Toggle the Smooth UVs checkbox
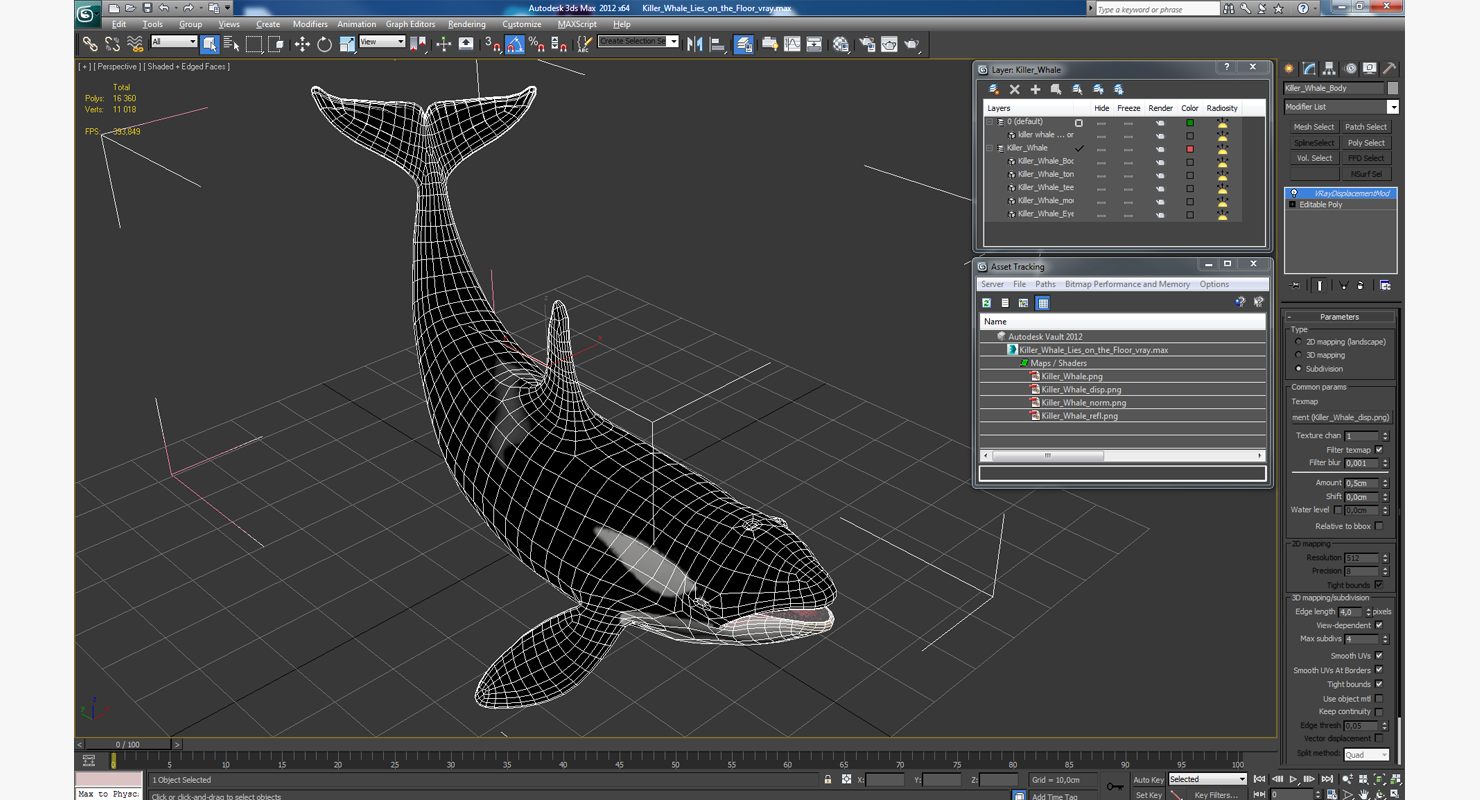The width and height of the screenshot is (1480, 800). click(1379, 656)
